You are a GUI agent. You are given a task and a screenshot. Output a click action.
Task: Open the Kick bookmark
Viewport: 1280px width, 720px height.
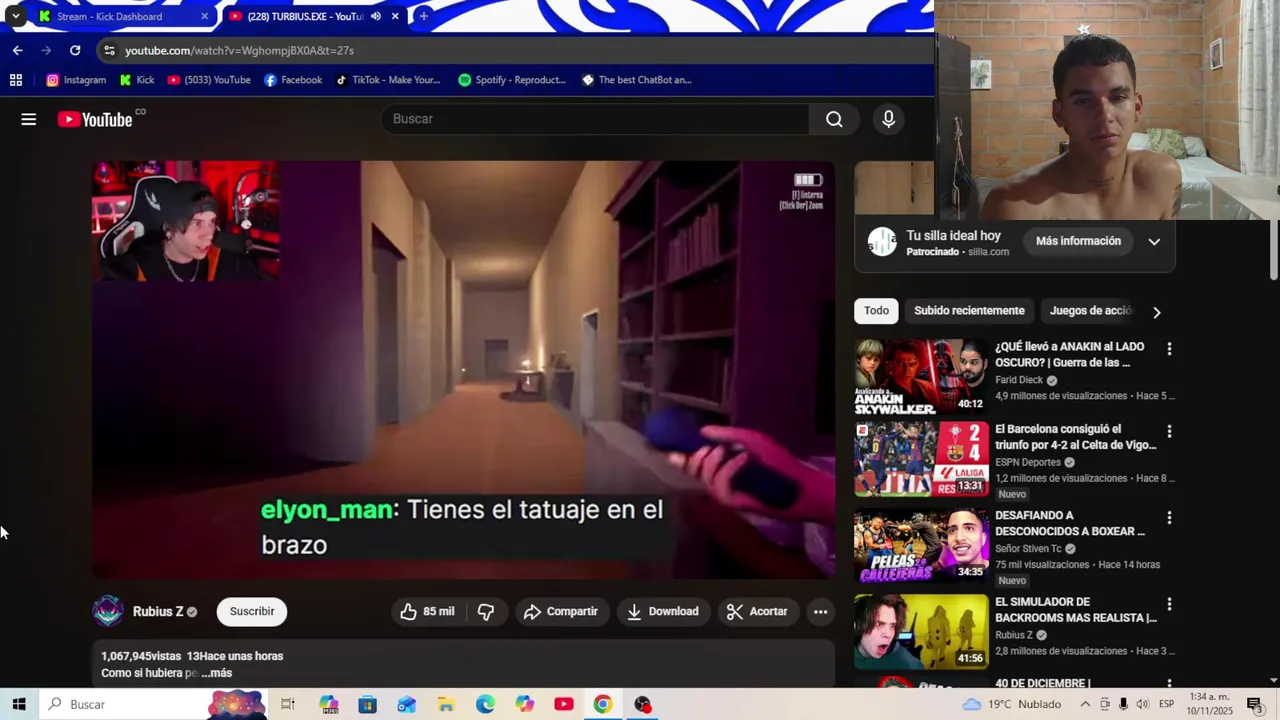tap(137, 80)
